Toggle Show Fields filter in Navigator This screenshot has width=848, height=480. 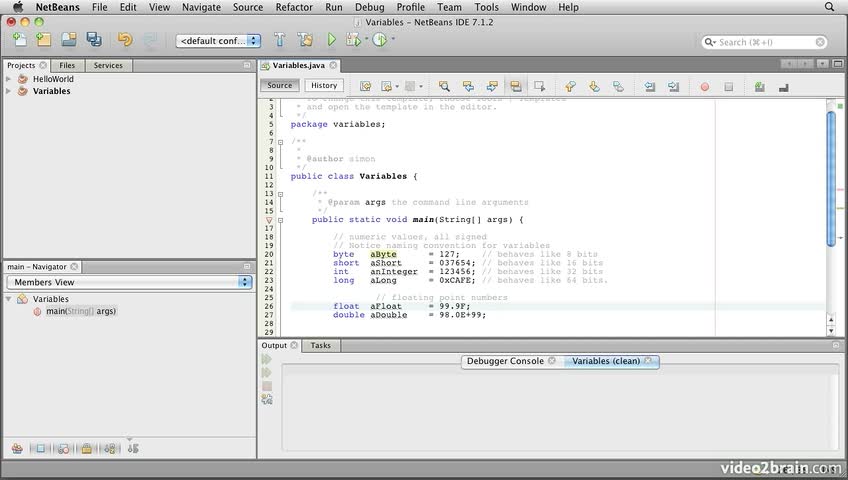click(41, 448)
